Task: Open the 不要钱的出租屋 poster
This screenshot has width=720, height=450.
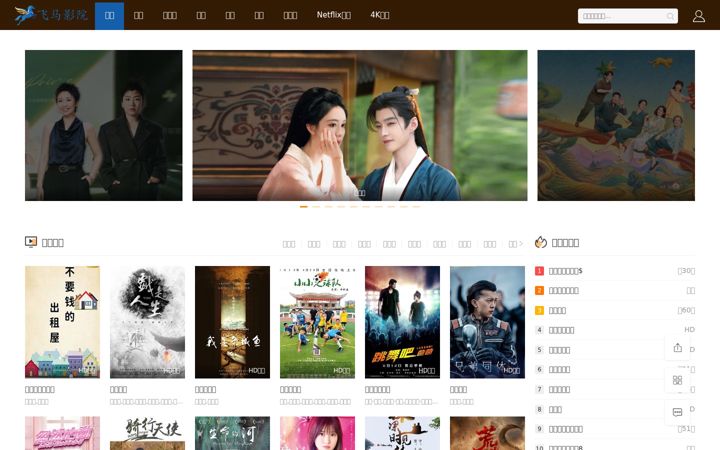Action: coord(62,322)
